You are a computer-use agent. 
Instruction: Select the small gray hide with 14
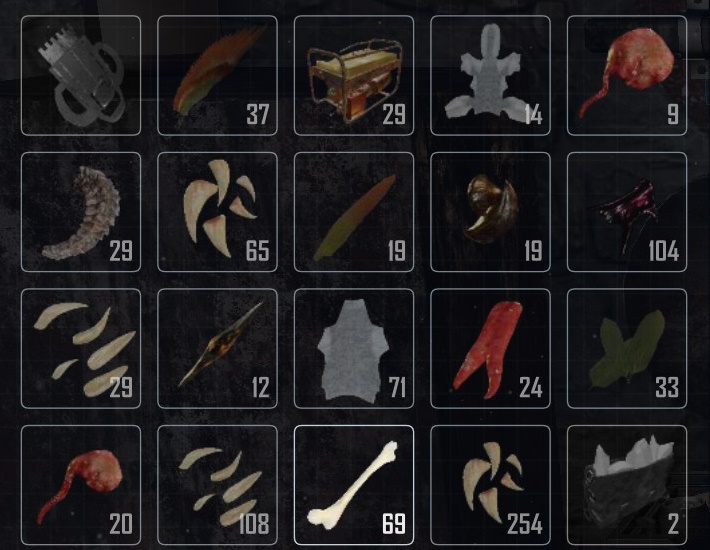(x=490, y=75)
